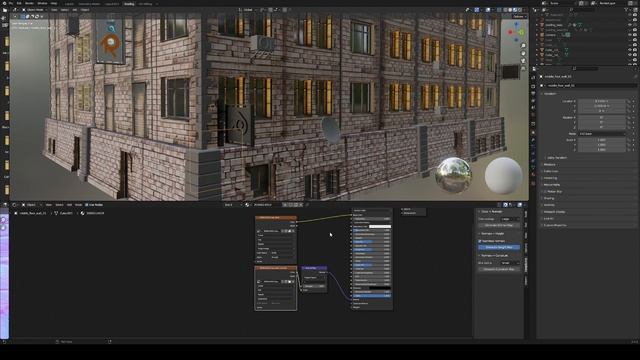Image resolution: width=640 pixels, height=360 pixels.
Task: Expand the Instancing panel
Action: point(550,178)
